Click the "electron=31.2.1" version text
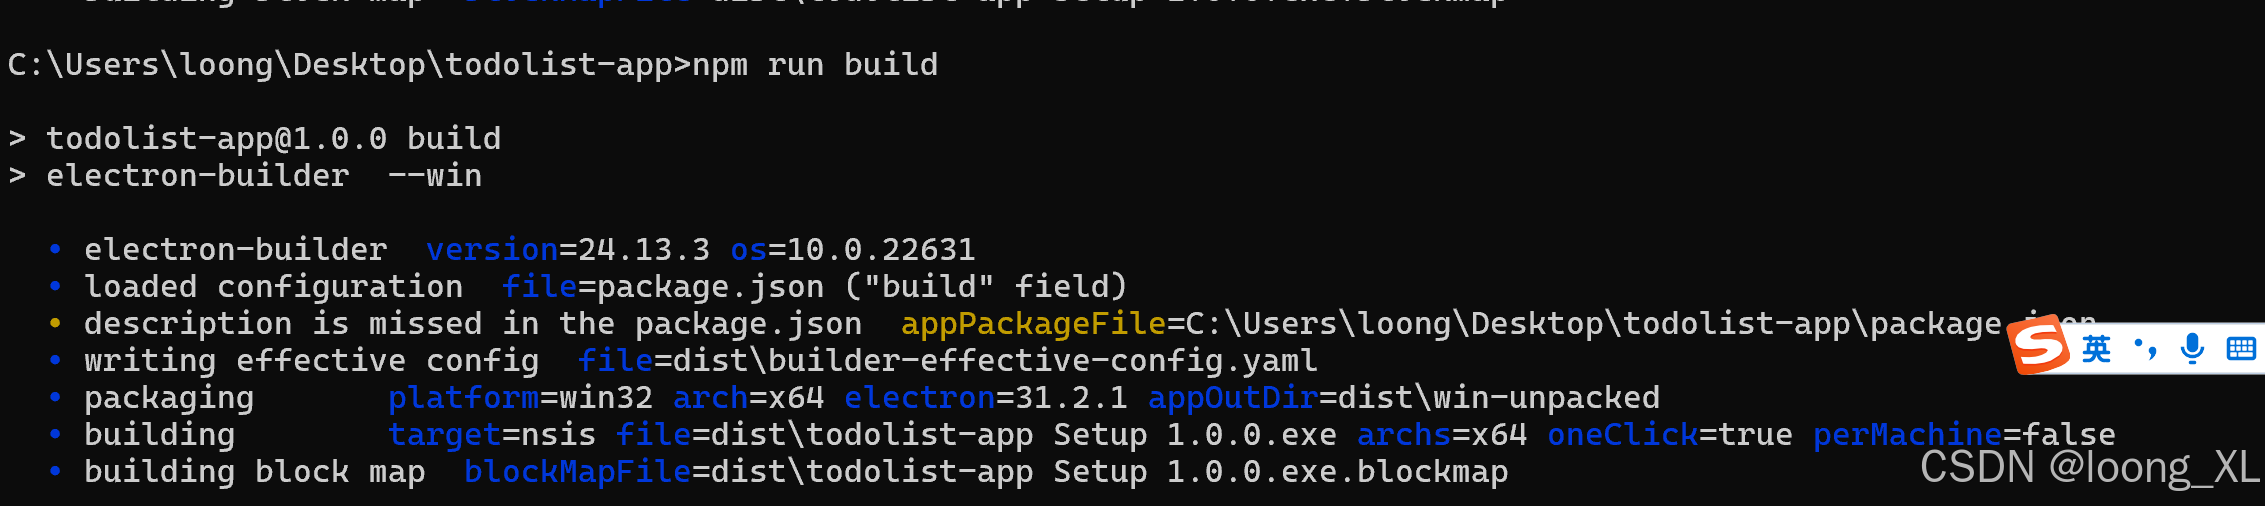Image resolution: width=2265 pixels, height=506 pixels. pos(985,398)
